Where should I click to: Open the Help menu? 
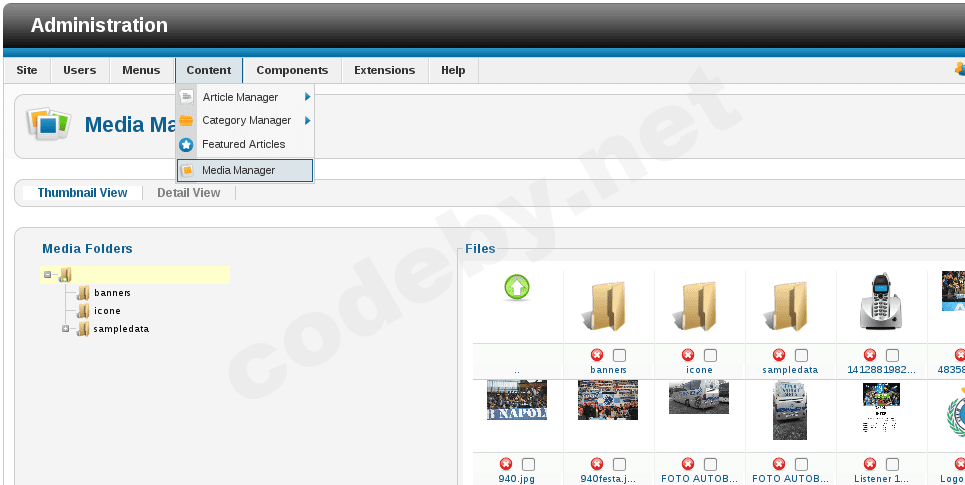(453, 70)
